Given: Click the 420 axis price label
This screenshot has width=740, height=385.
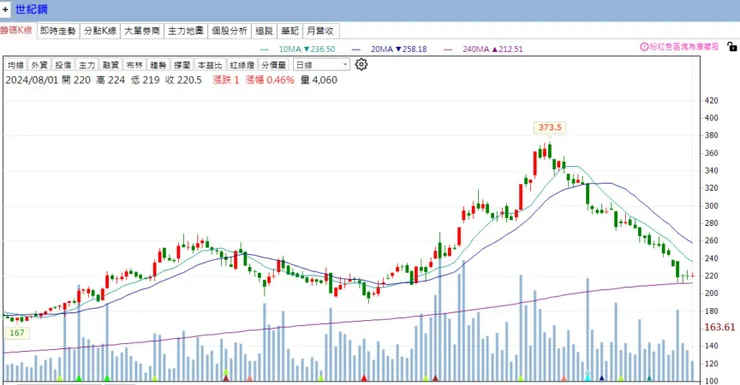Looking at the screenshot, I should pyautogui.click(x=711, y=100).
